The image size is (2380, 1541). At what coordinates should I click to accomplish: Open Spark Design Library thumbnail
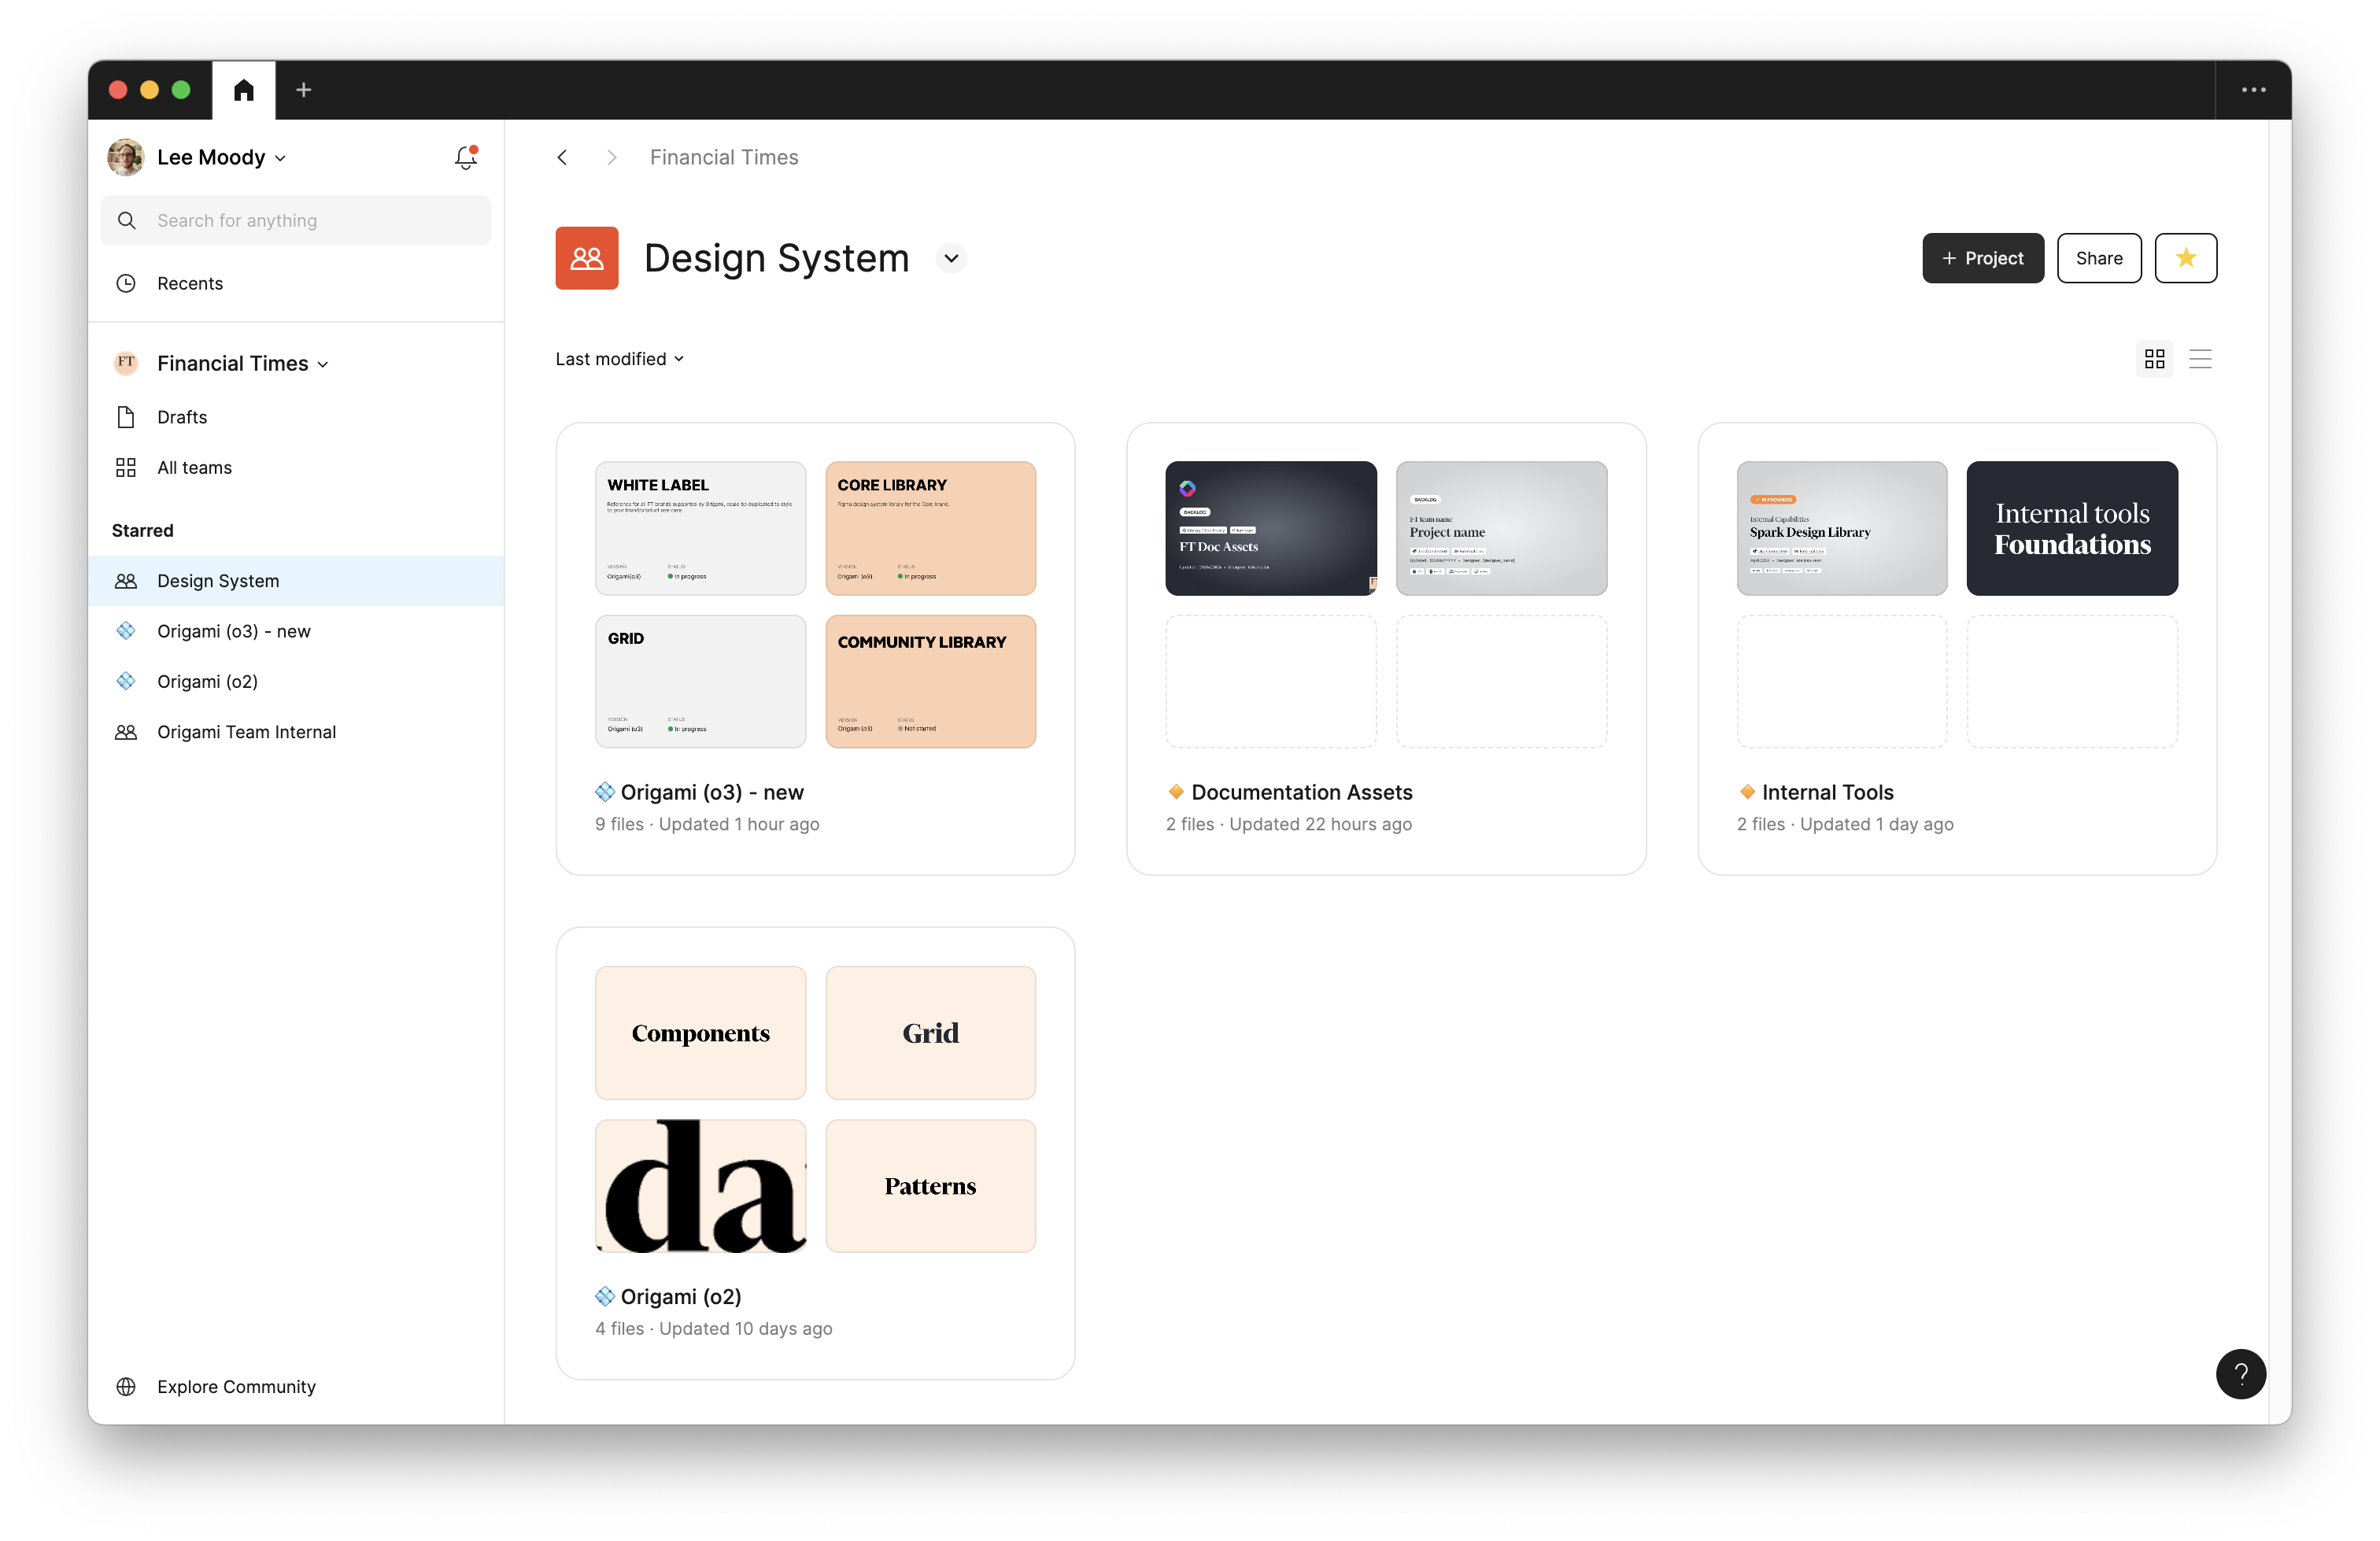pos(1841,528)
